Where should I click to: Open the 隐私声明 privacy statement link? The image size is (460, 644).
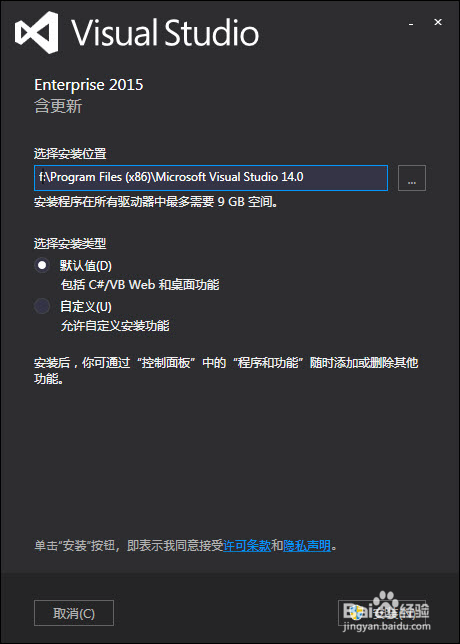[x=307, y=546]
